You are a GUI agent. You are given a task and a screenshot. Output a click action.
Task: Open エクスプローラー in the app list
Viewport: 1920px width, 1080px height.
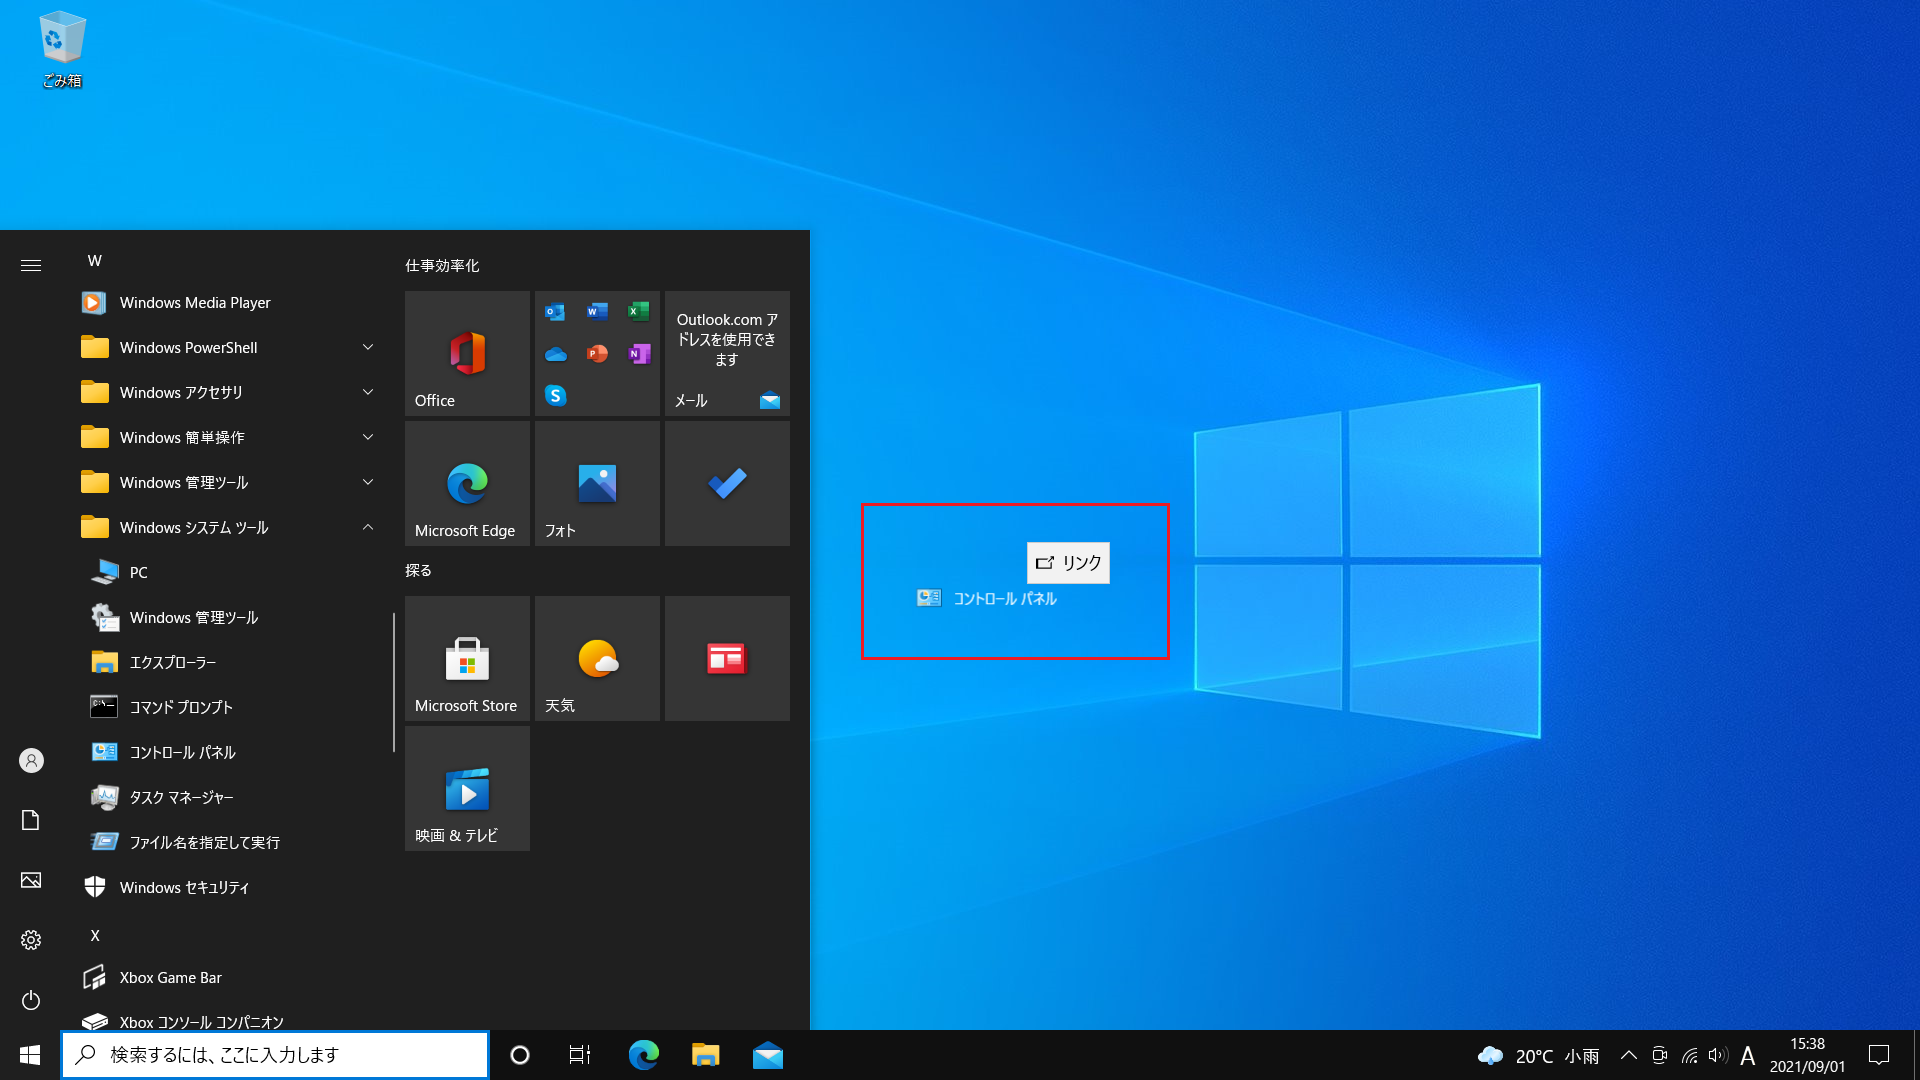[x=228, y=662]
